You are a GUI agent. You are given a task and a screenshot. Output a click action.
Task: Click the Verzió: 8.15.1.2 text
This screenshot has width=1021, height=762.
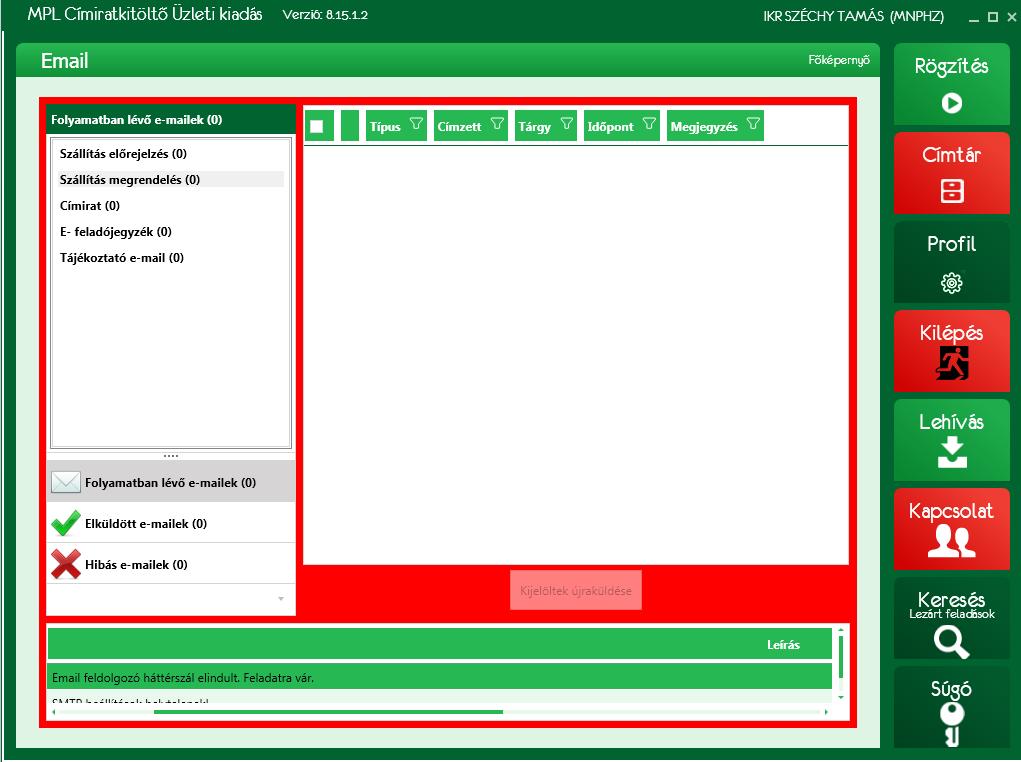click(x=325, y=15)
